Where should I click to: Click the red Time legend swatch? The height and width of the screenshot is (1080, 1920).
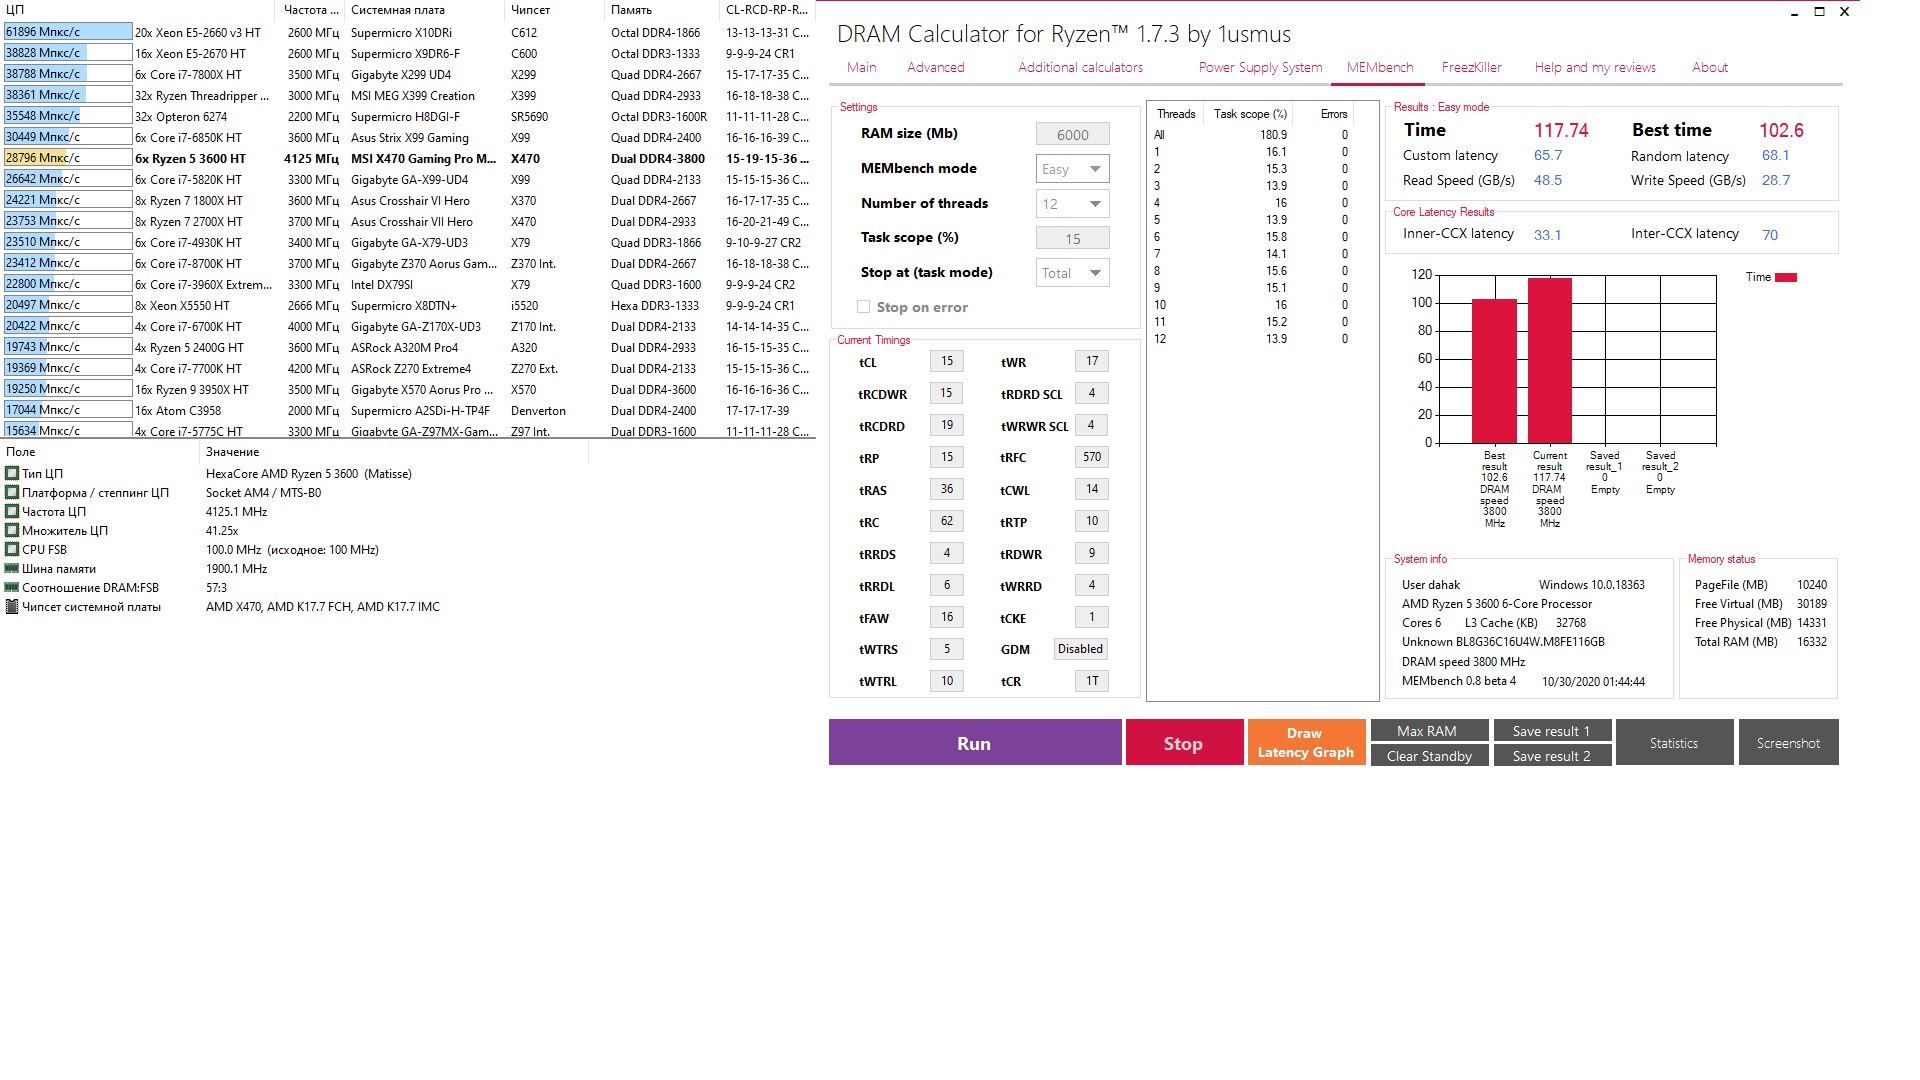[1785, 277]
